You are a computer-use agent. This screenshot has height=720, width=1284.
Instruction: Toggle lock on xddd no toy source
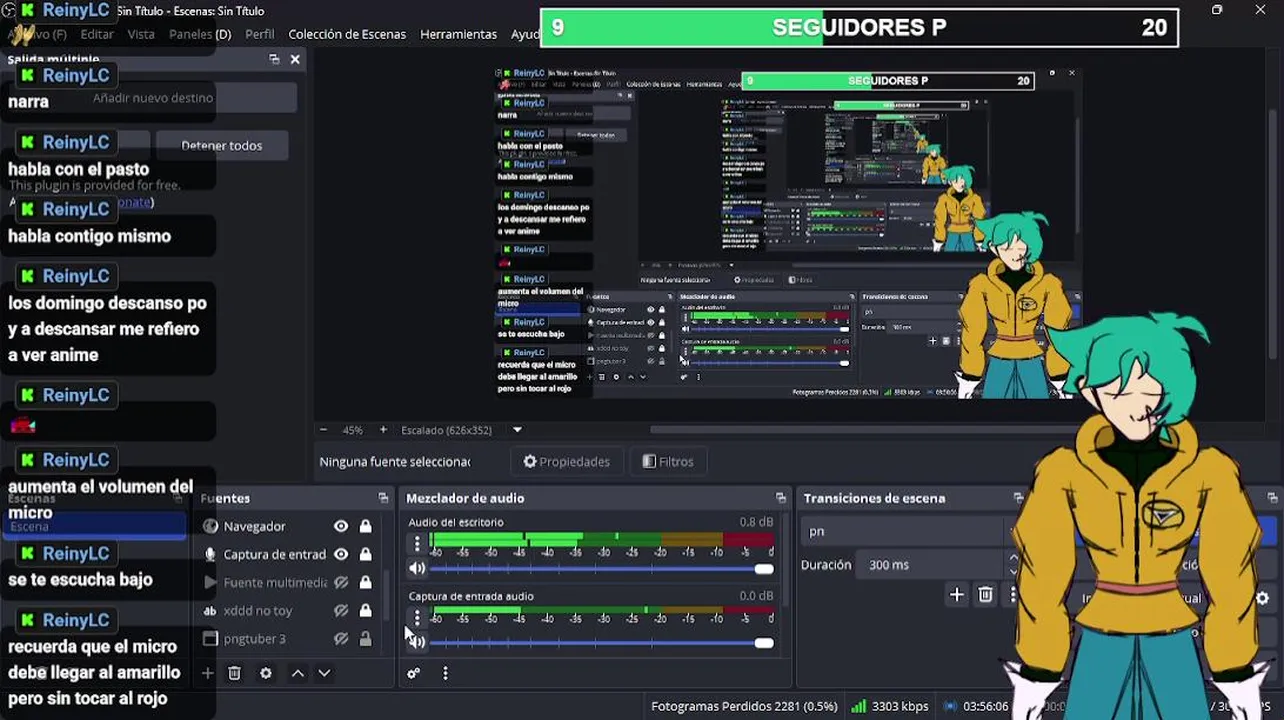[365, 610]
